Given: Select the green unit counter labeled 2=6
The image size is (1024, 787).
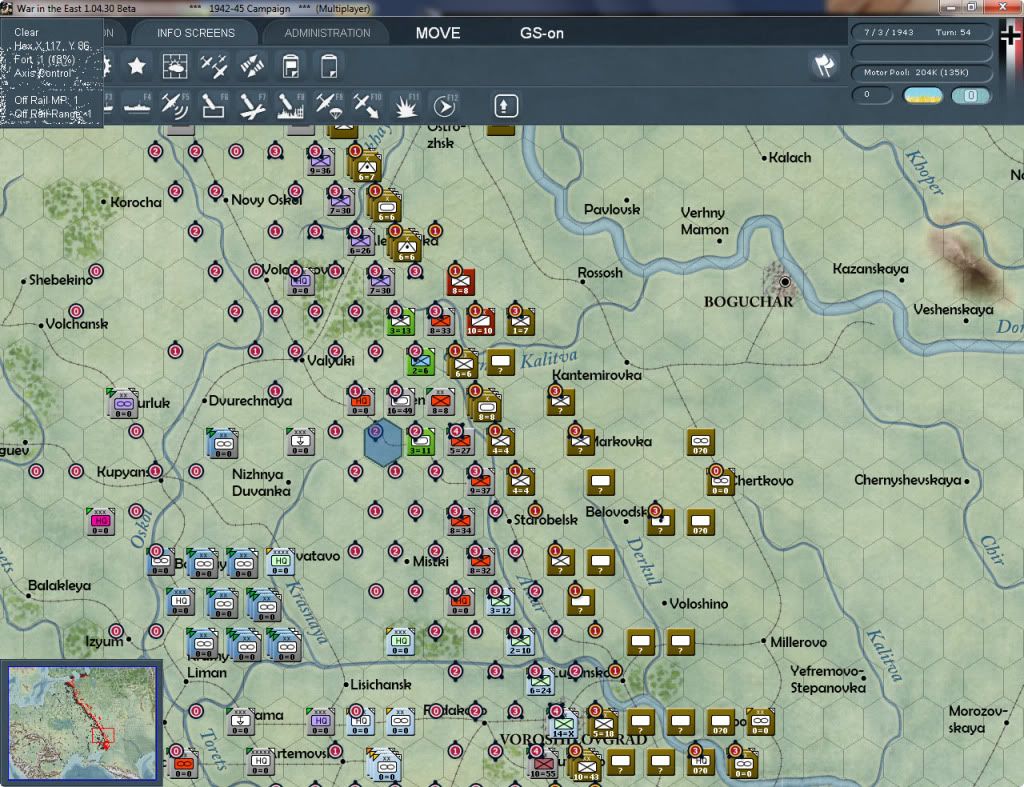Looking at the screenshot, I should pos(421,361).
